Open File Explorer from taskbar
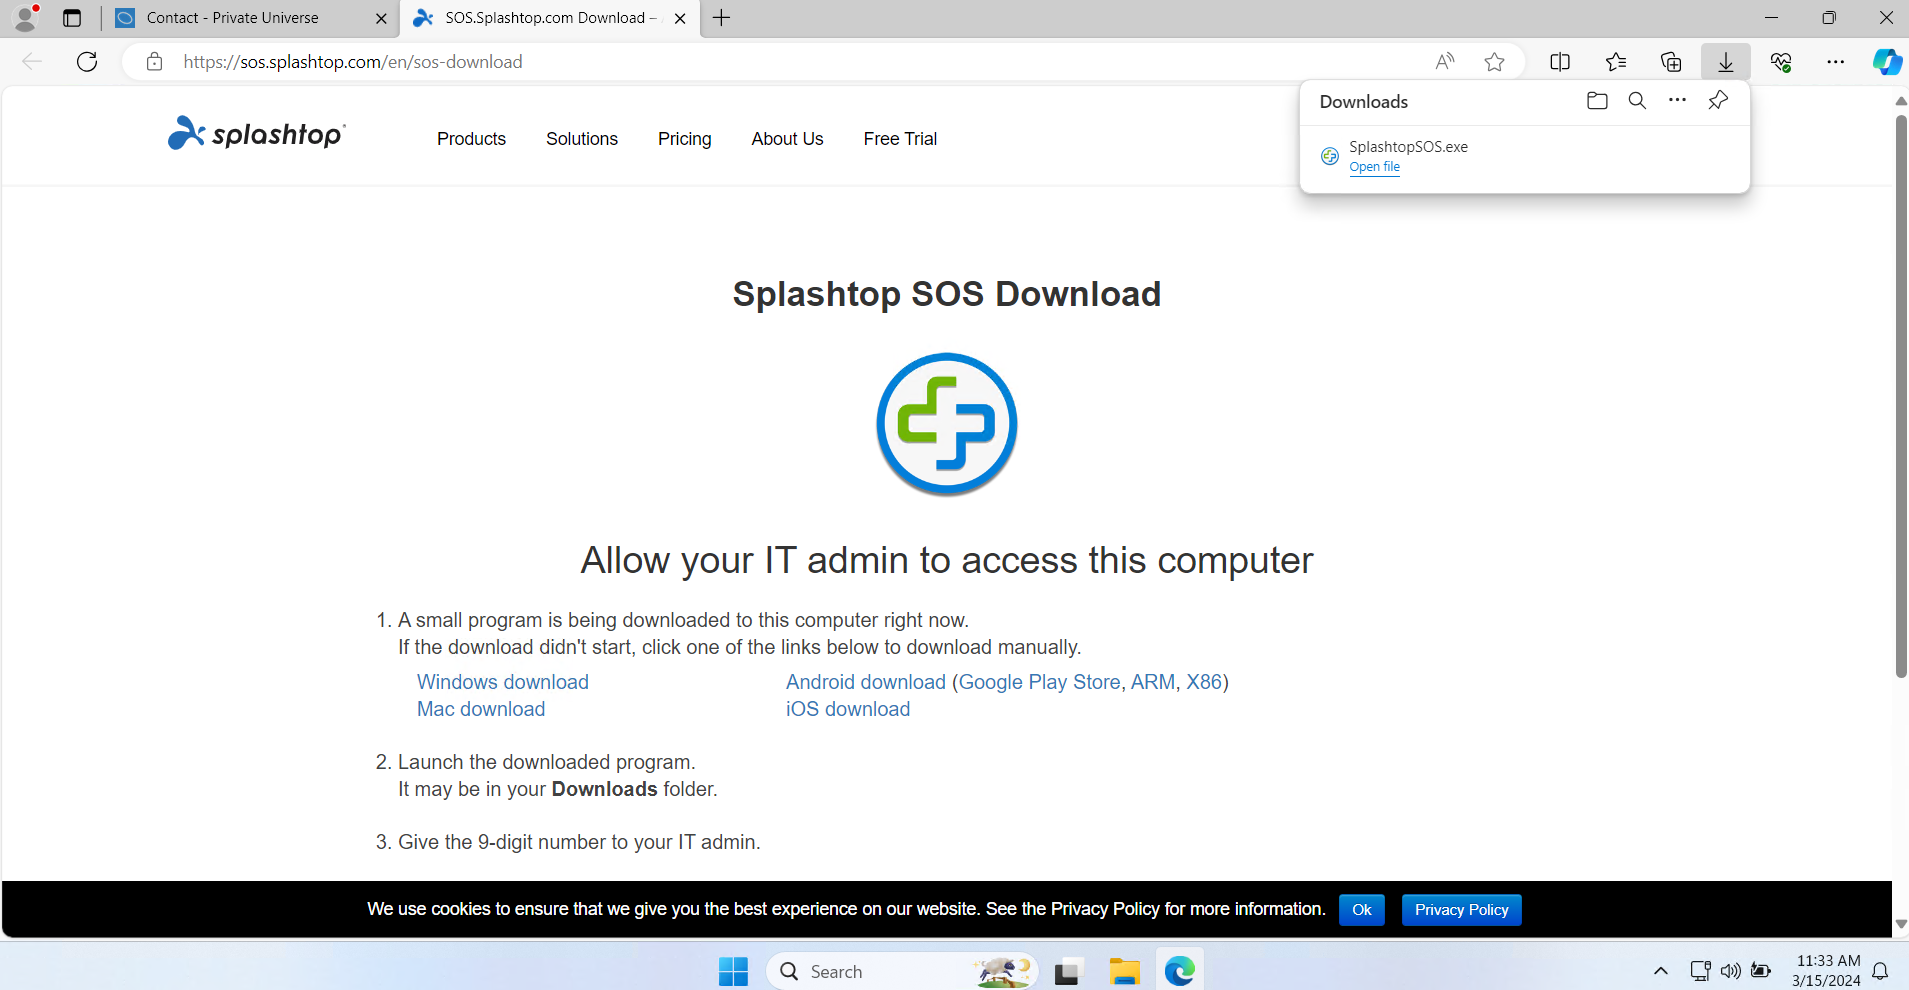Viewport: 1909px width, 990px height. click(x=1124, y=971)
